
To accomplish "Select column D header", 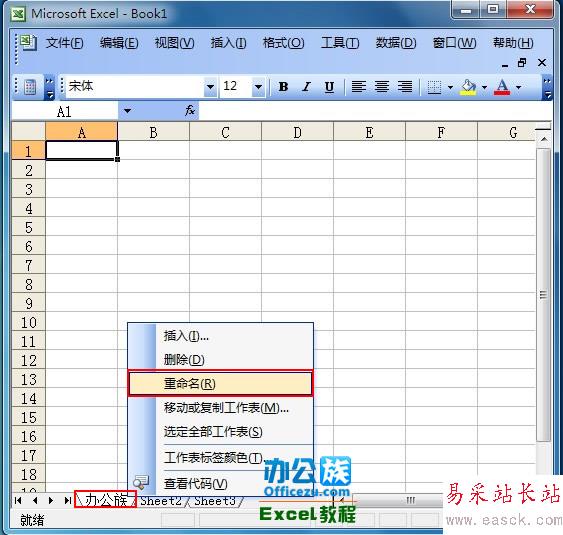I will coord(298,132).
